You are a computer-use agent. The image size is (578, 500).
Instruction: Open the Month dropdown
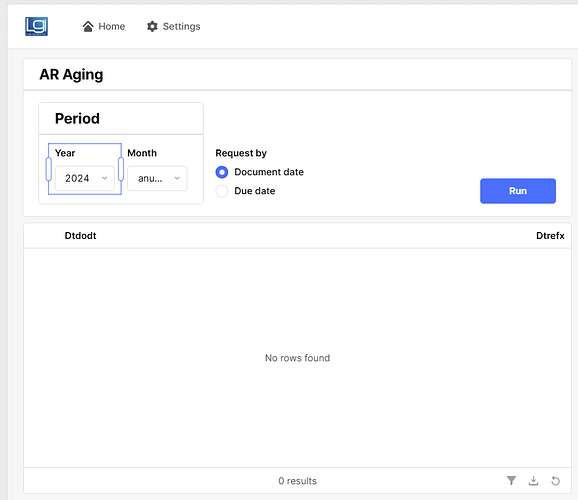157,178
